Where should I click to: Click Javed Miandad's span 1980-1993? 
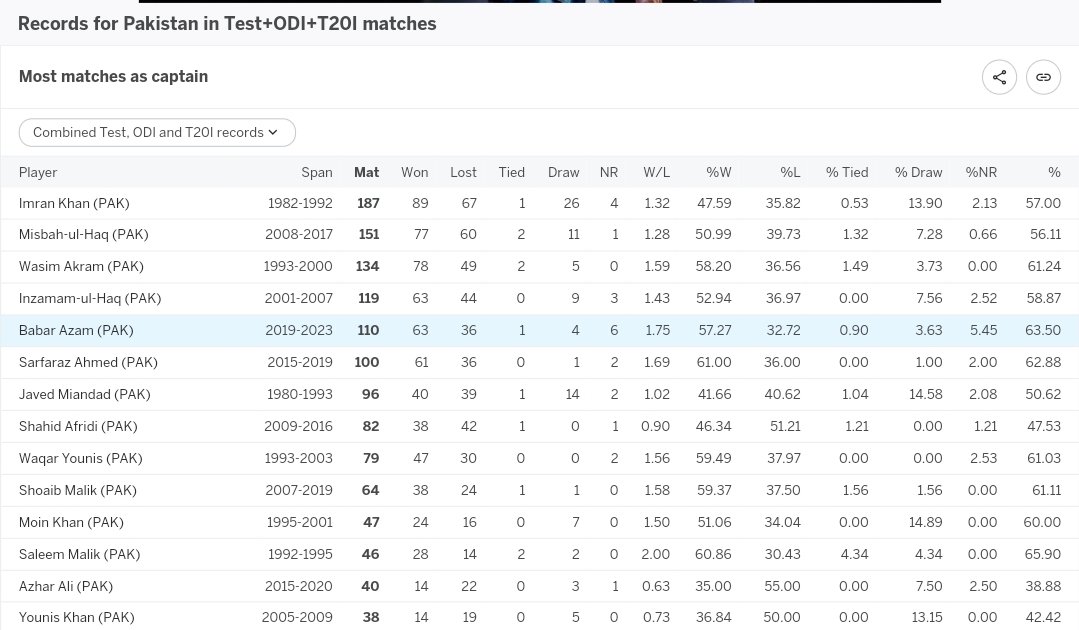pos(299,395)
